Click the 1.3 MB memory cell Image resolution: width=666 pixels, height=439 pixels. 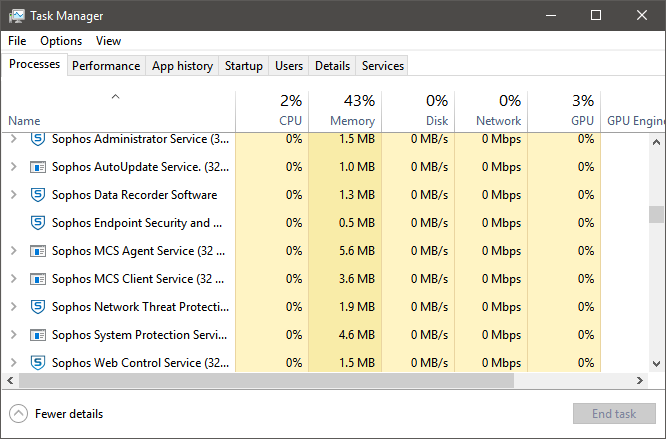click(345, 195)
